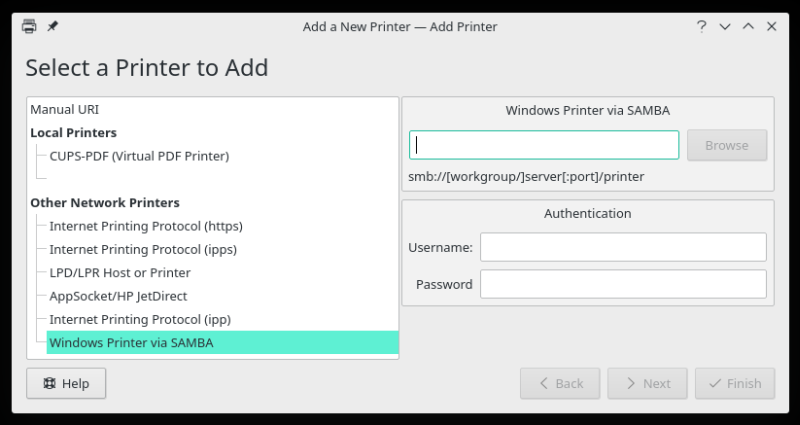Click the Finish button
This screenshot has width=800, height=425.
click(735, 383)
